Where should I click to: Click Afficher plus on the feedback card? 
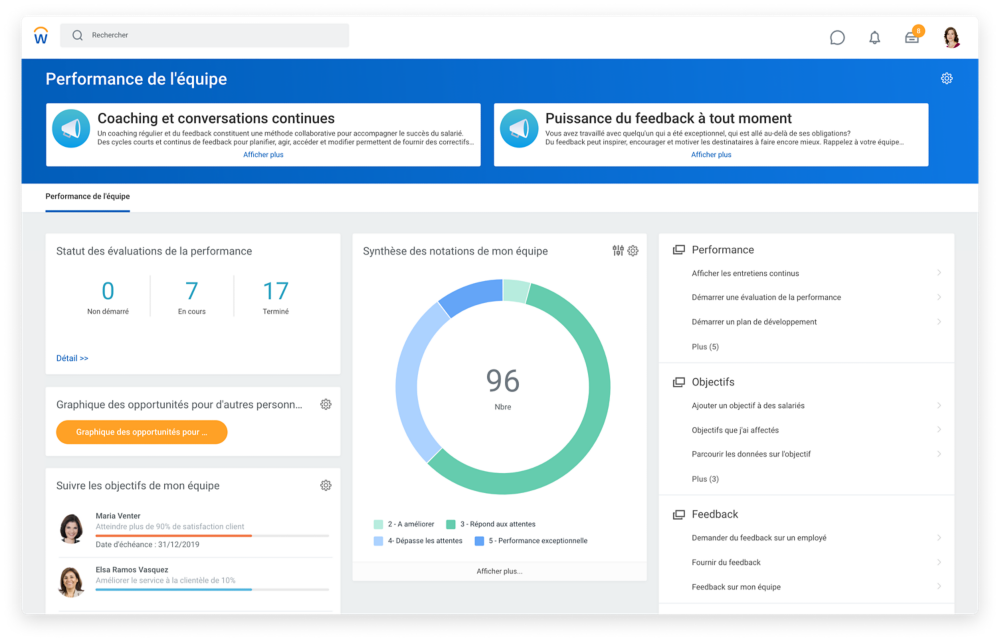(x=711, y=154)
